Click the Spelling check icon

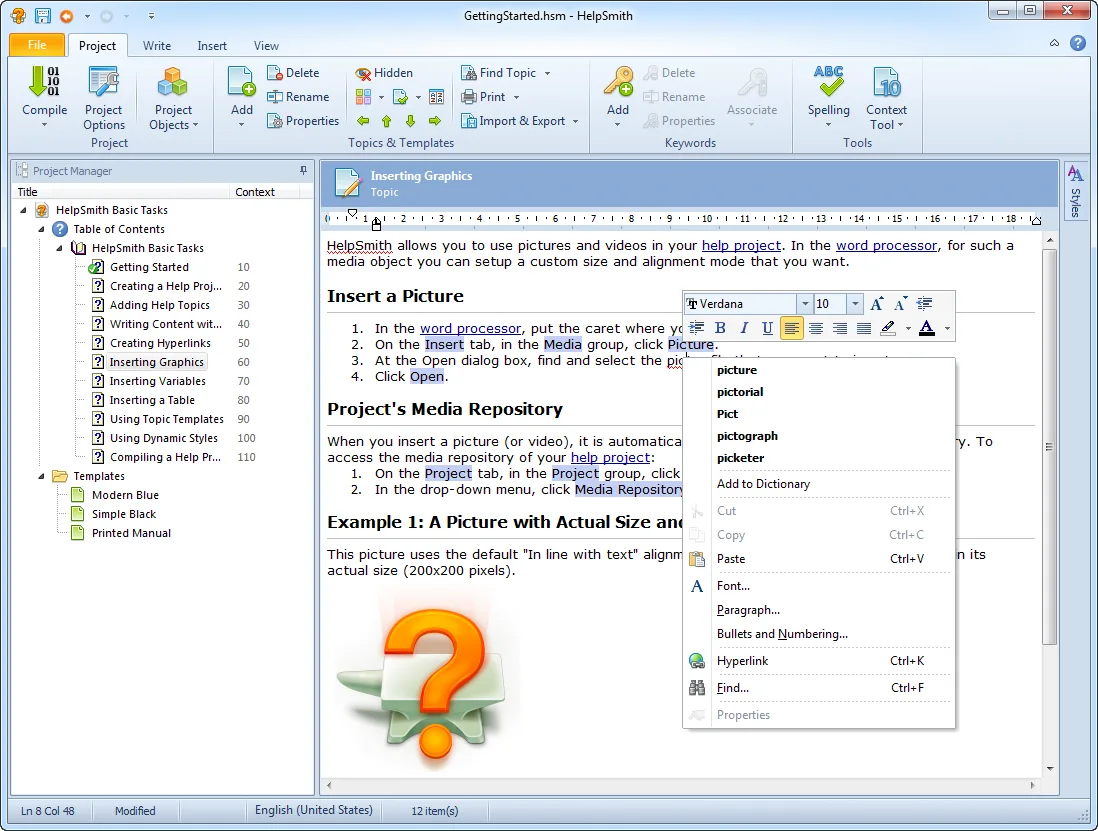828,82
